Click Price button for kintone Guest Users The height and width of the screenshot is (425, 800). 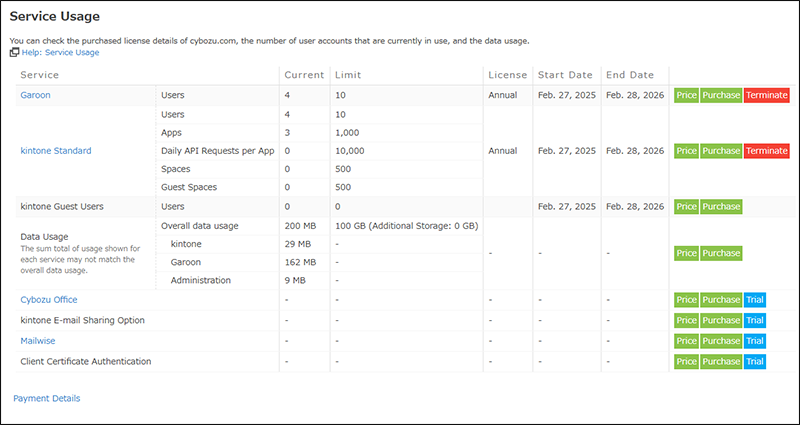[686, 207]
